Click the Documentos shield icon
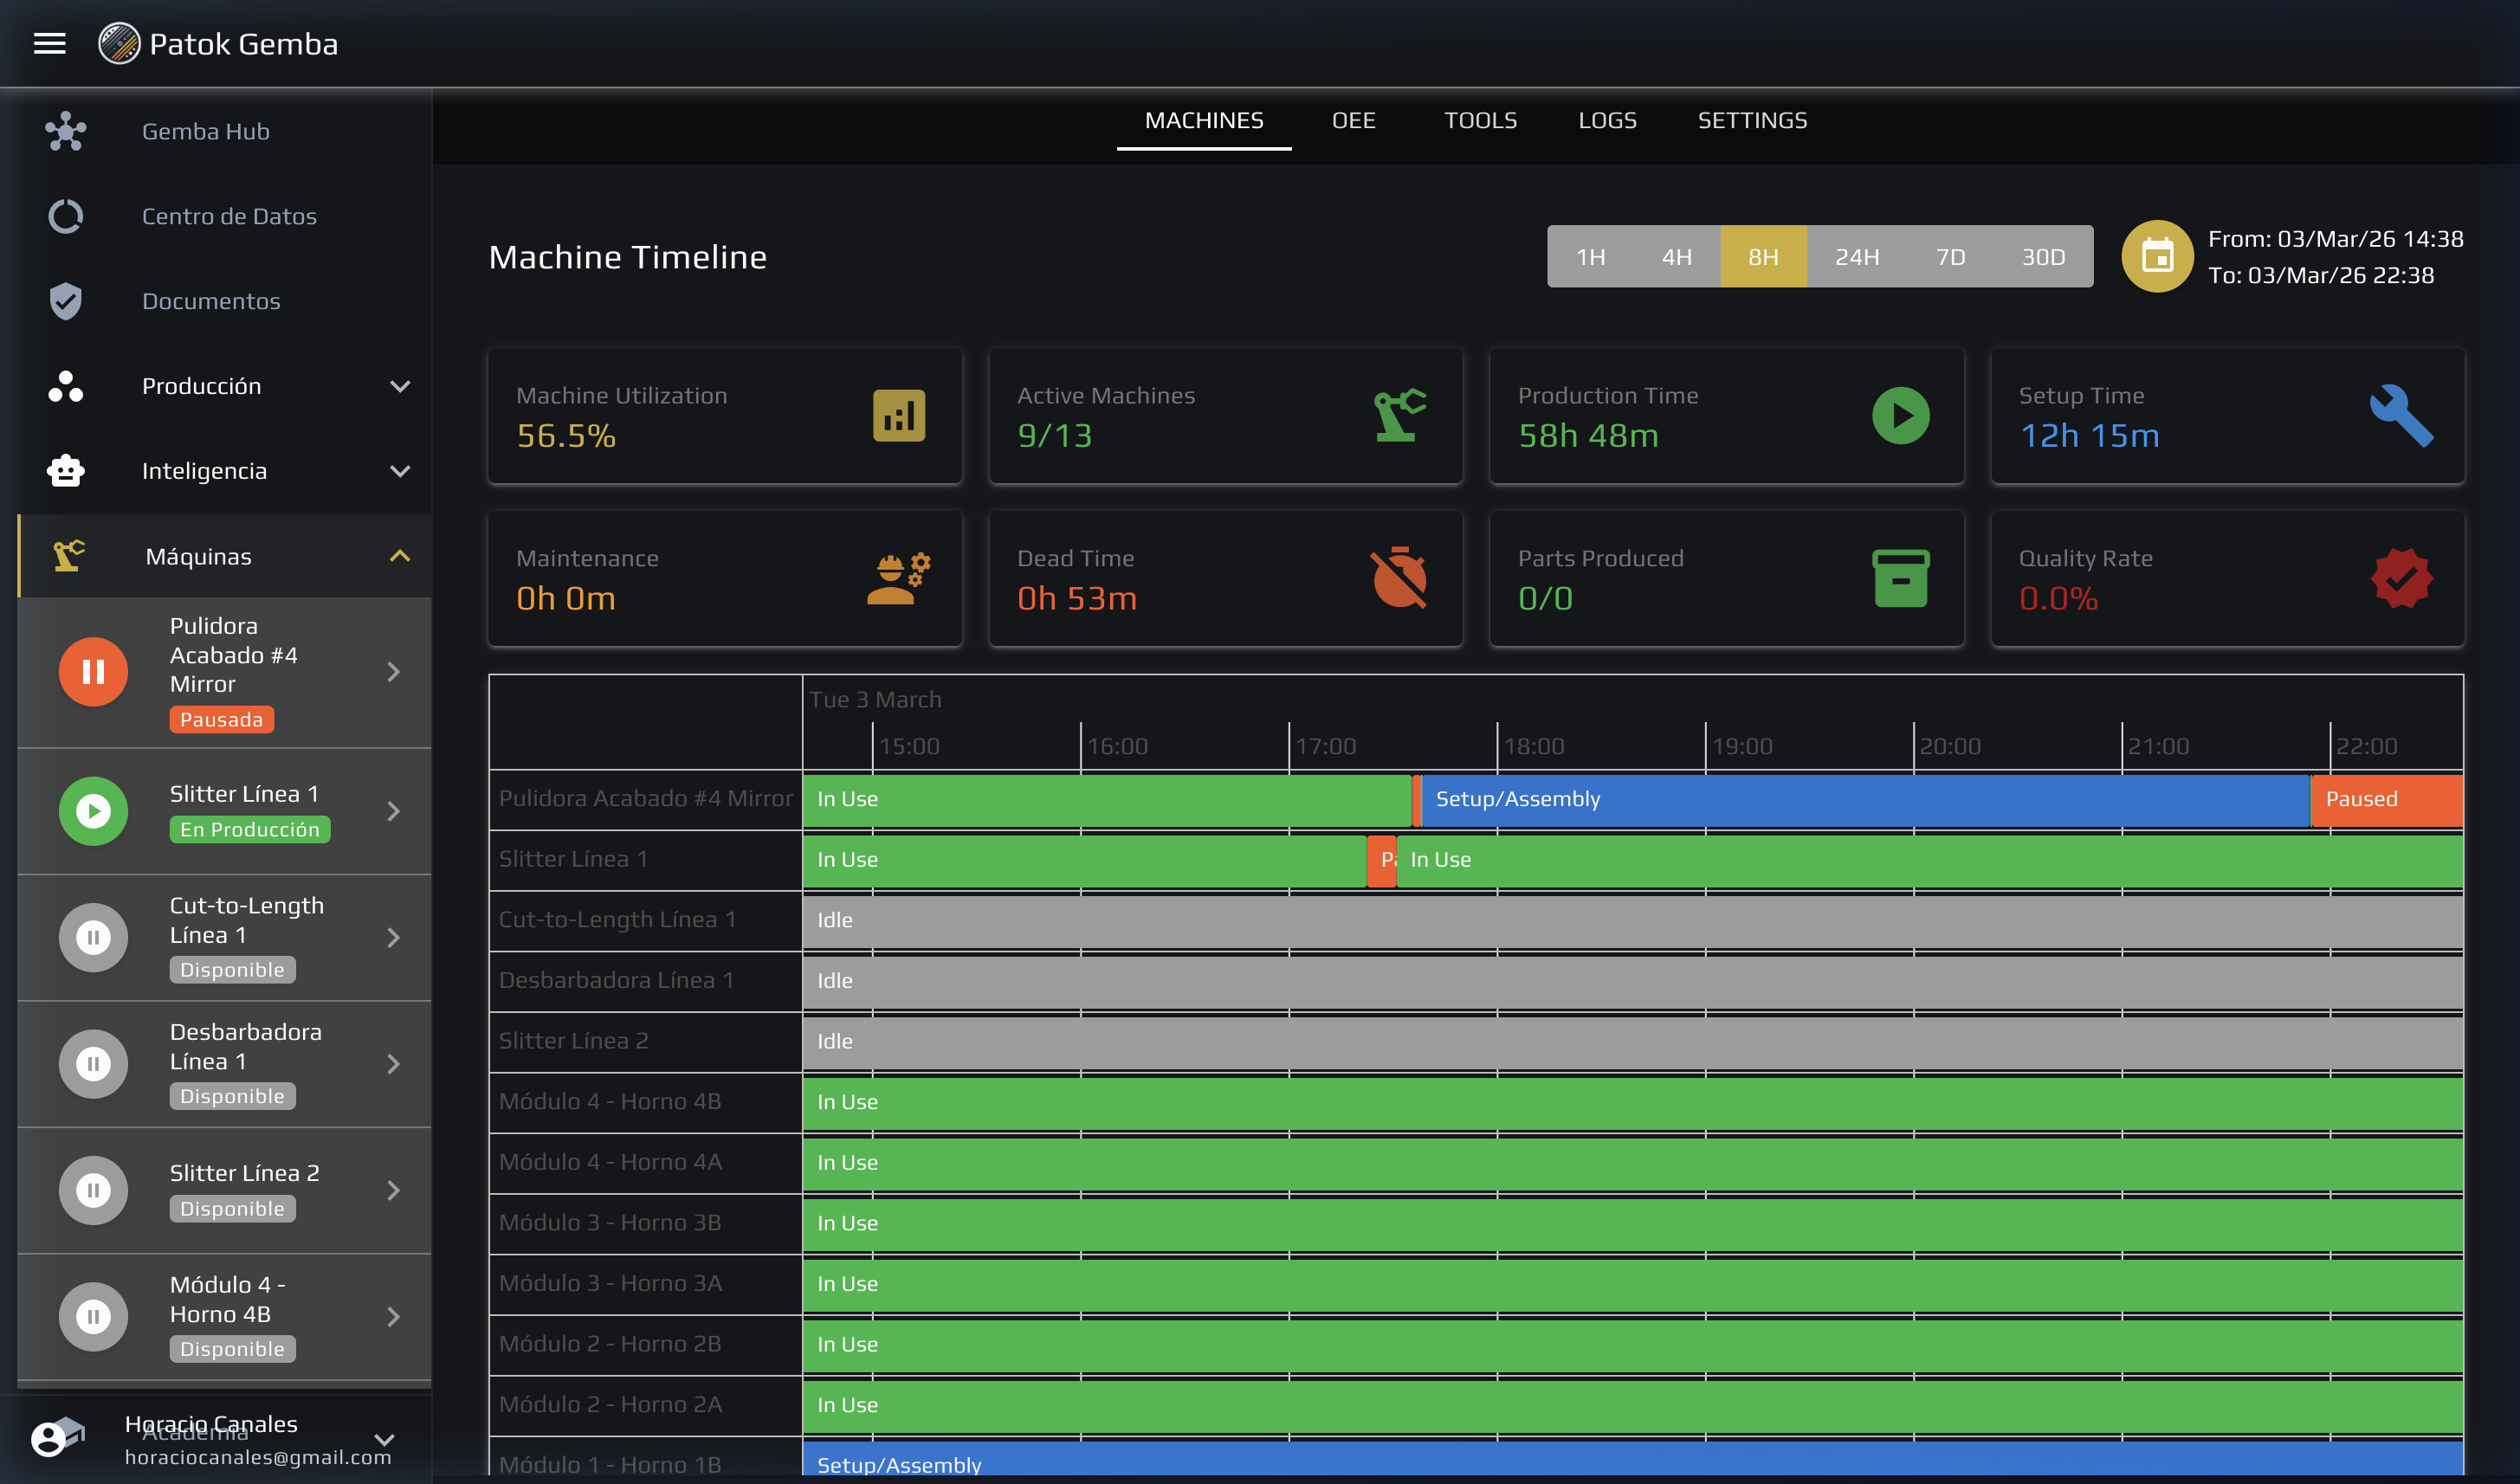The height and width of the screenshot is (1484, 2520). pos(66,301)
